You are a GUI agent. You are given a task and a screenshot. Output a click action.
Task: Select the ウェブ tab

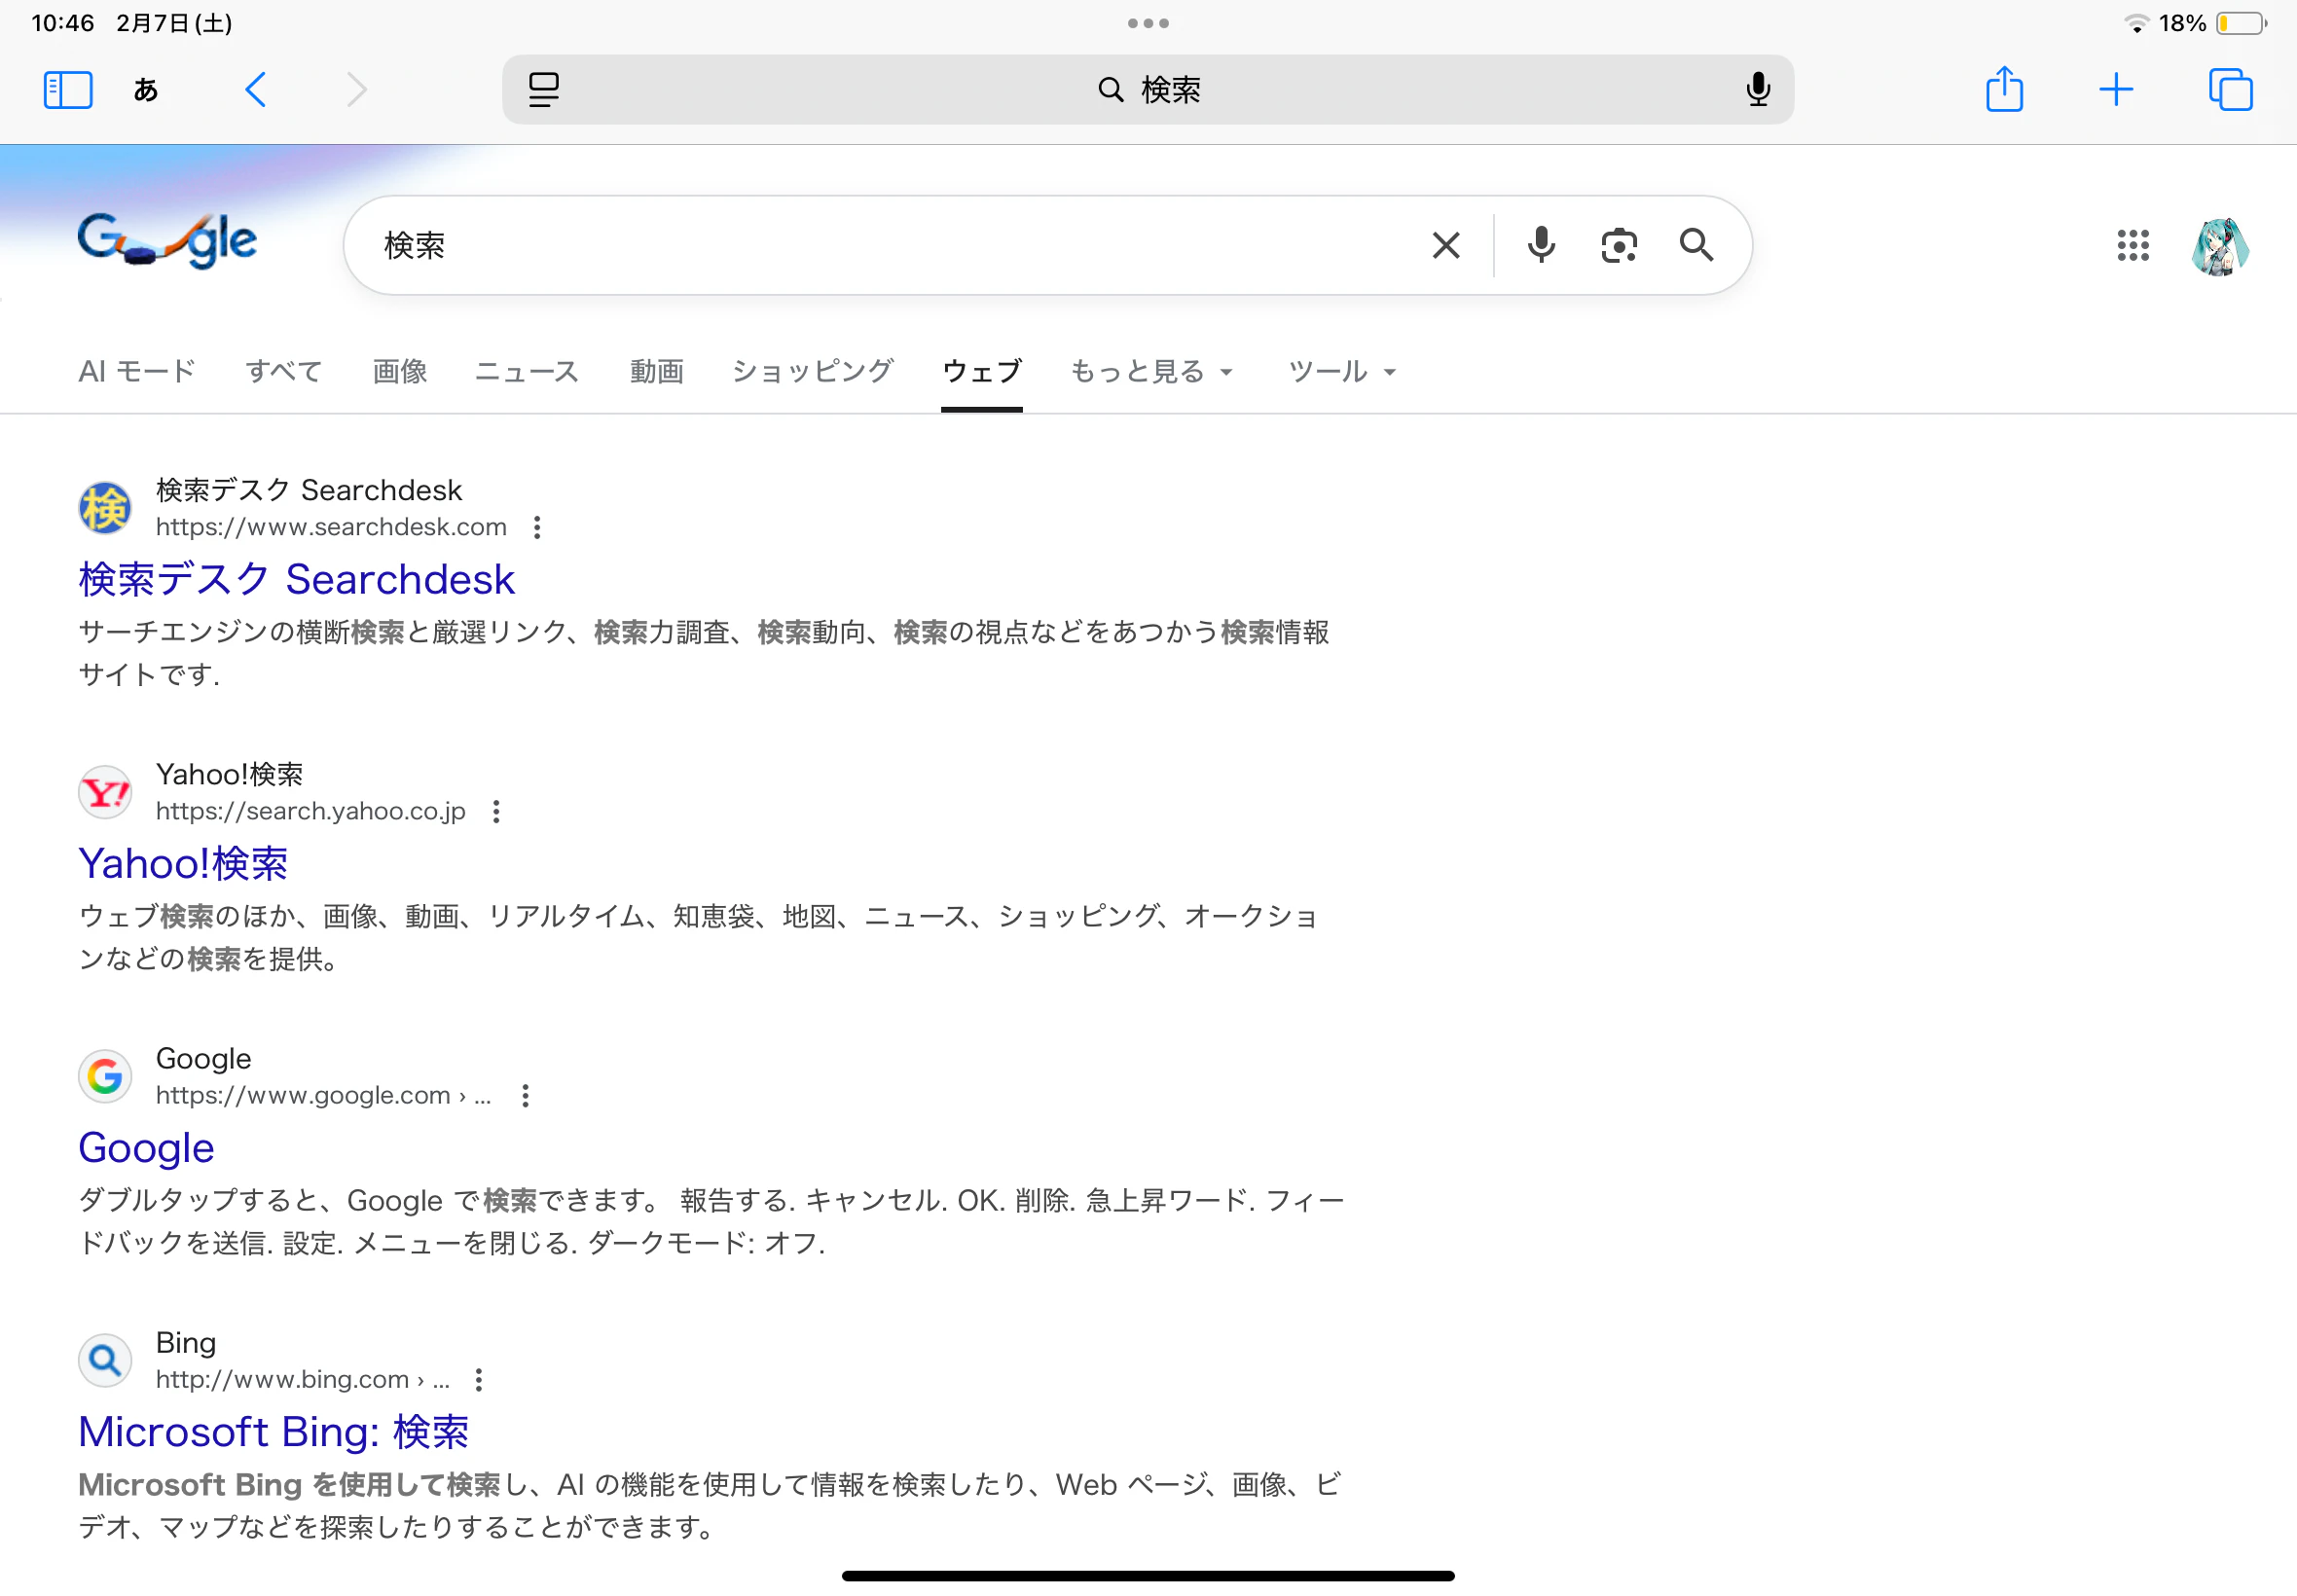(982, 371)
